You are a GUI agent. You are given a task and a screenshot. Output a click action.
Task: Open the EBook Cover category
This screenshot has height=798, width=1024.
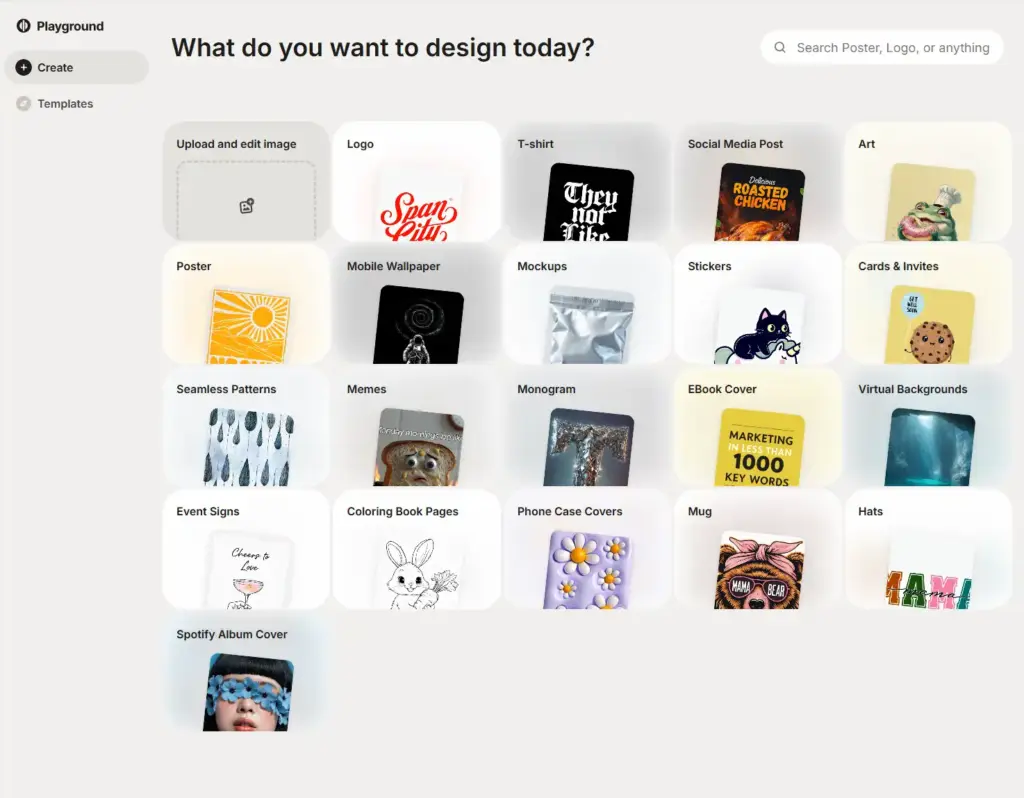click(x=758, y=427)
